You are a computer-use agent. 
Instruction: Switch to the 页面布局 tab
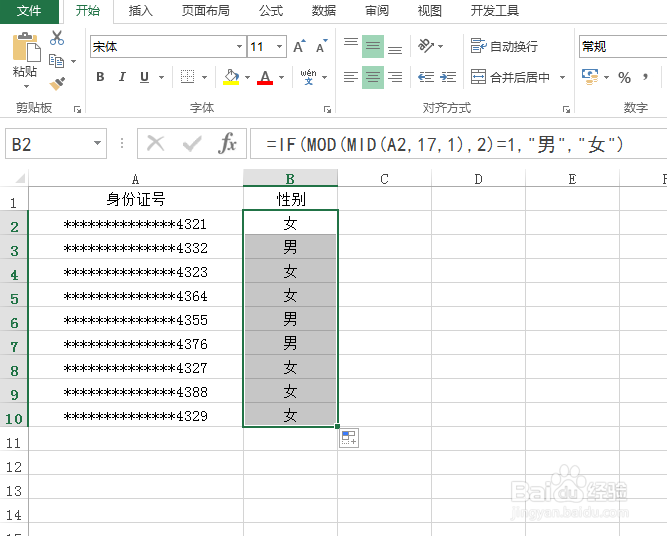point(205,11)
